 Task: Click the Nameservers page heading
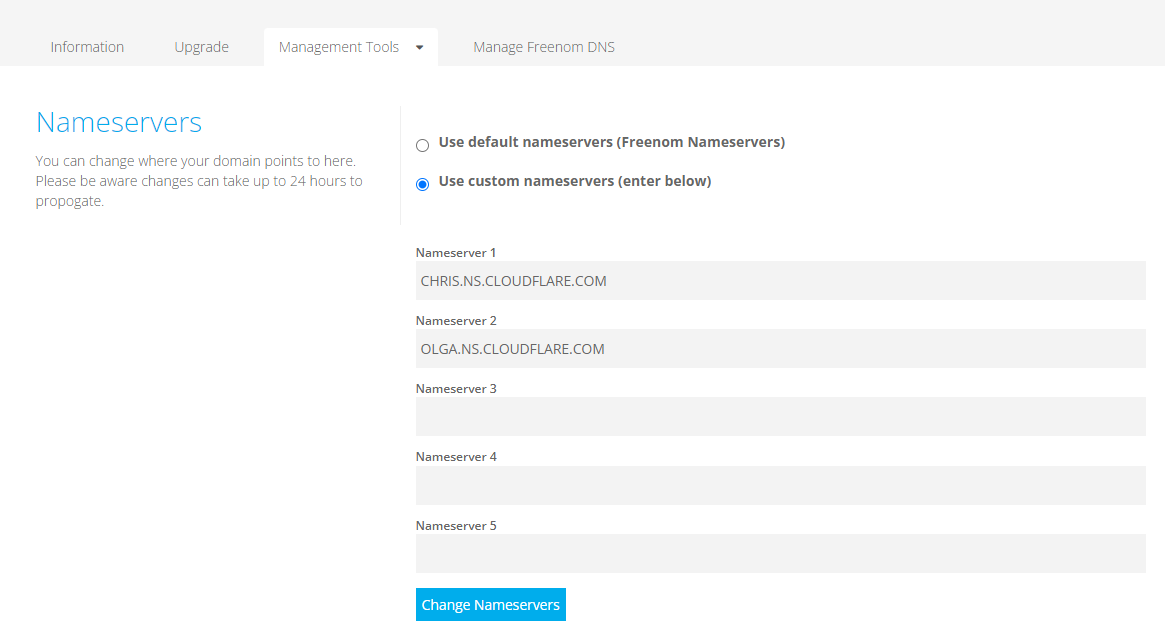click(x=118, y=122)
